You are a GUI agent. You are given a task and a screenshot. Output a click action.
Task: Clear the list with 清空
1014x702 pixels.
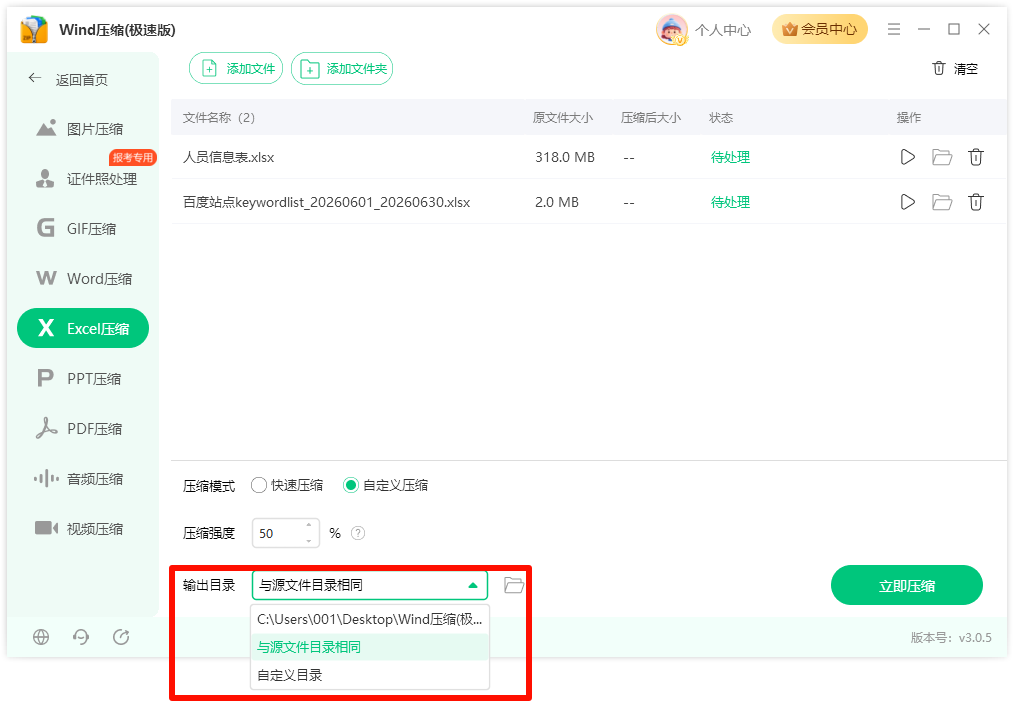point(955,69)
